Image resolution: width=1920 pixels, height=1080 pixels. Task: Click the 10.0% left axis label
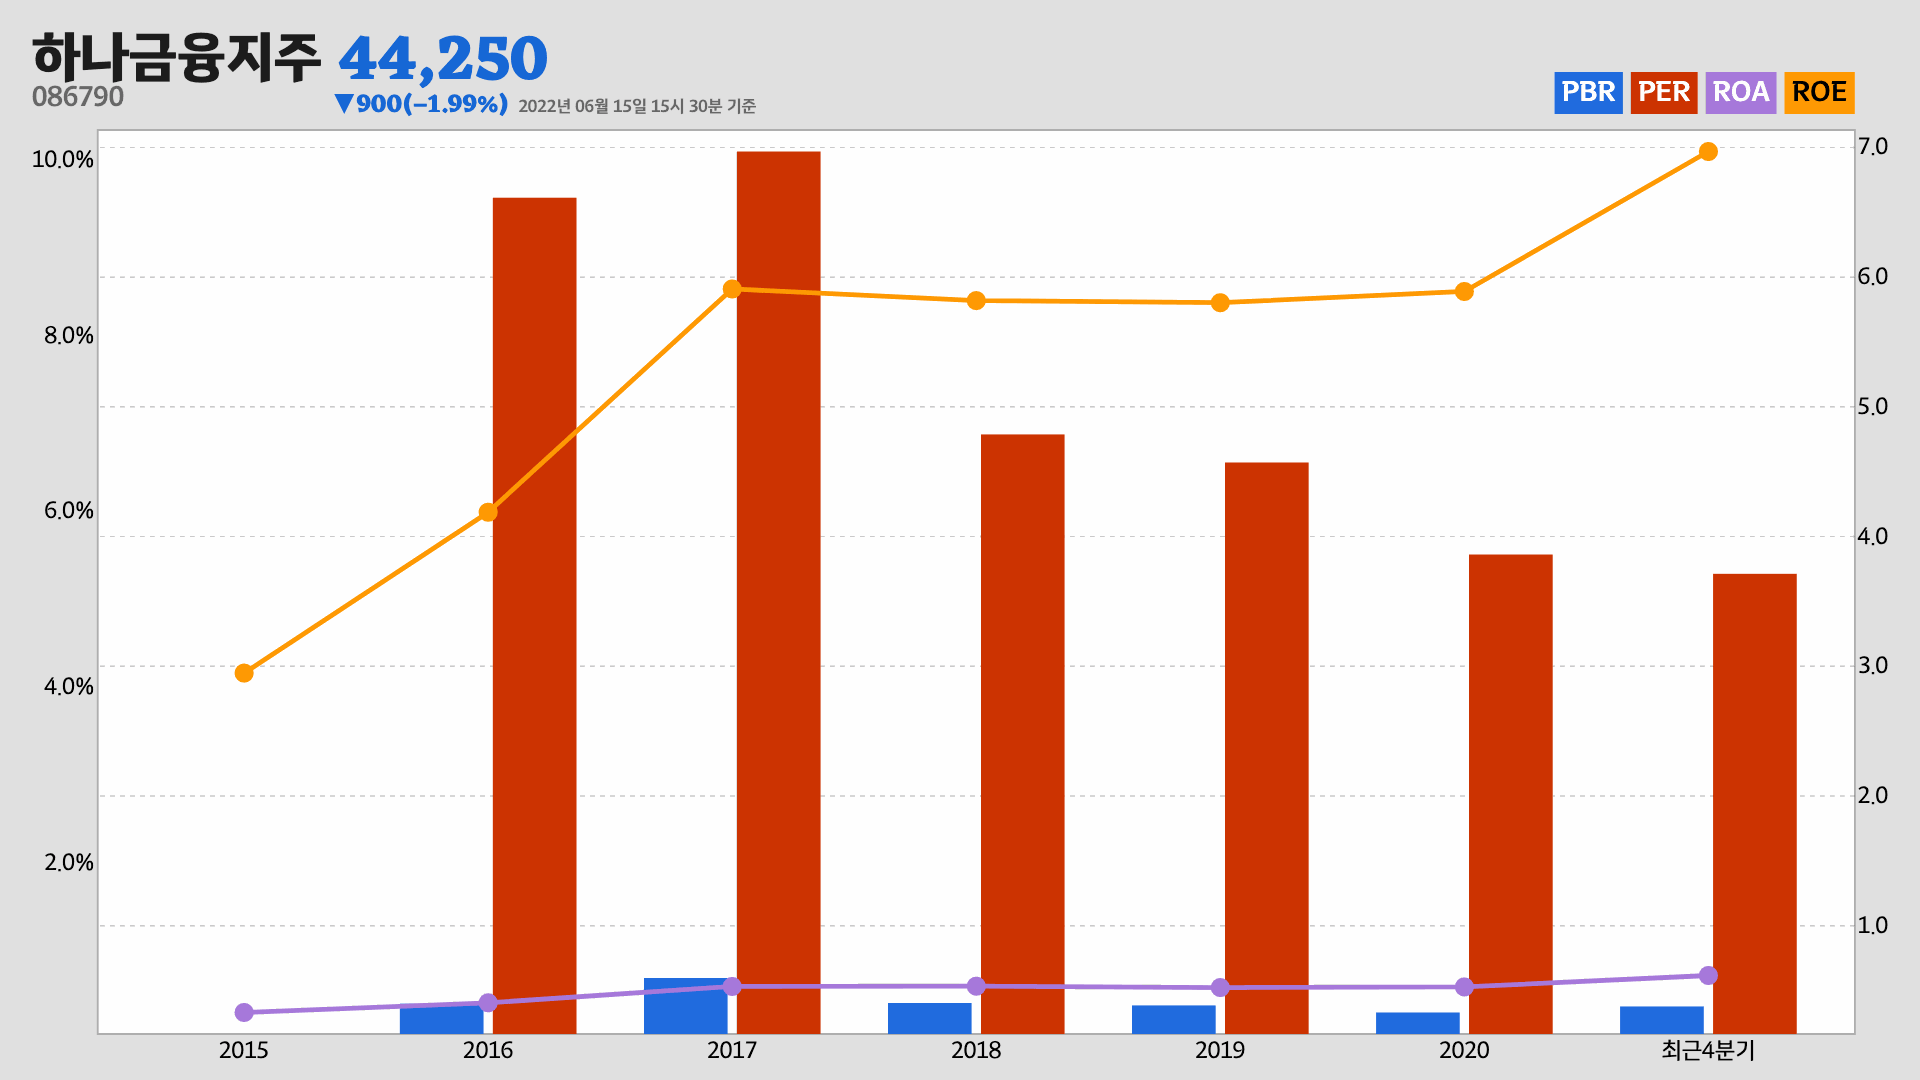coord(63,160)
